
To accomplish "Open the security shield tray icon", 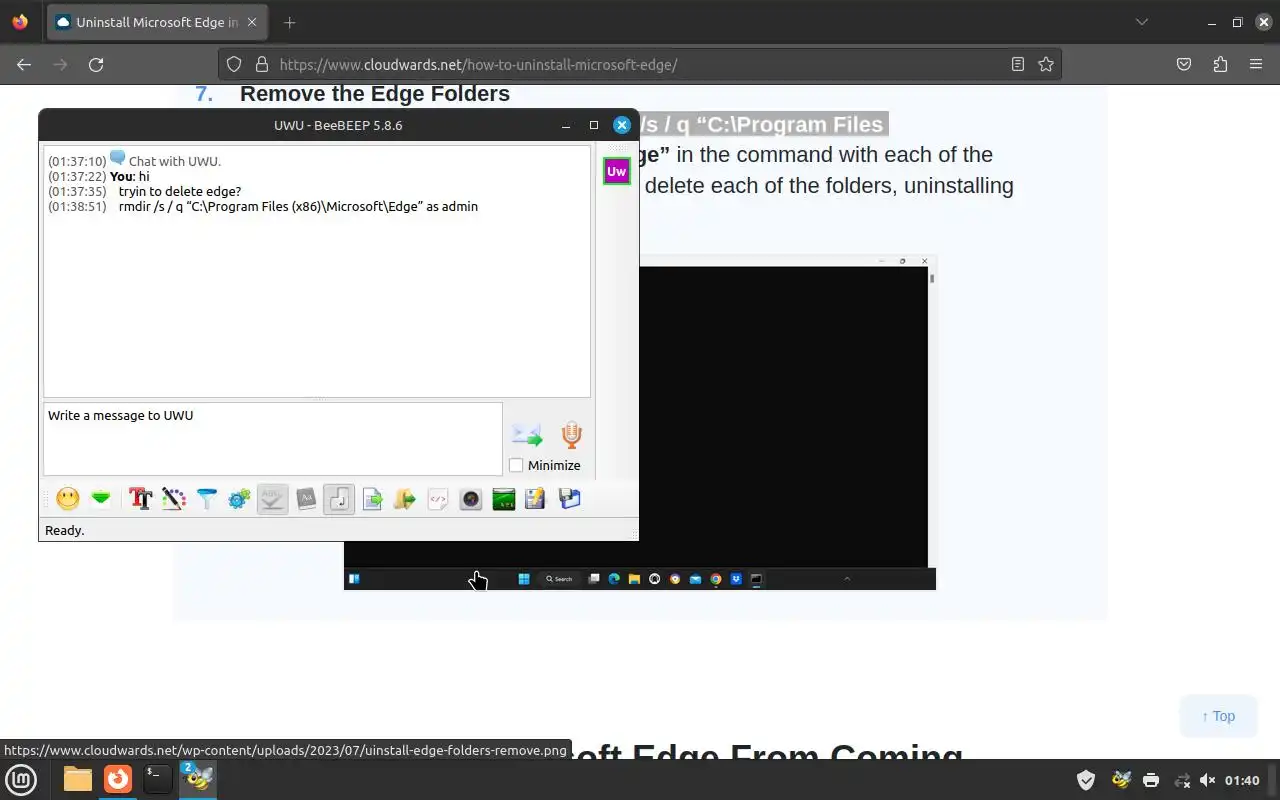I will pyautogui.click(x=1086, y=780).
